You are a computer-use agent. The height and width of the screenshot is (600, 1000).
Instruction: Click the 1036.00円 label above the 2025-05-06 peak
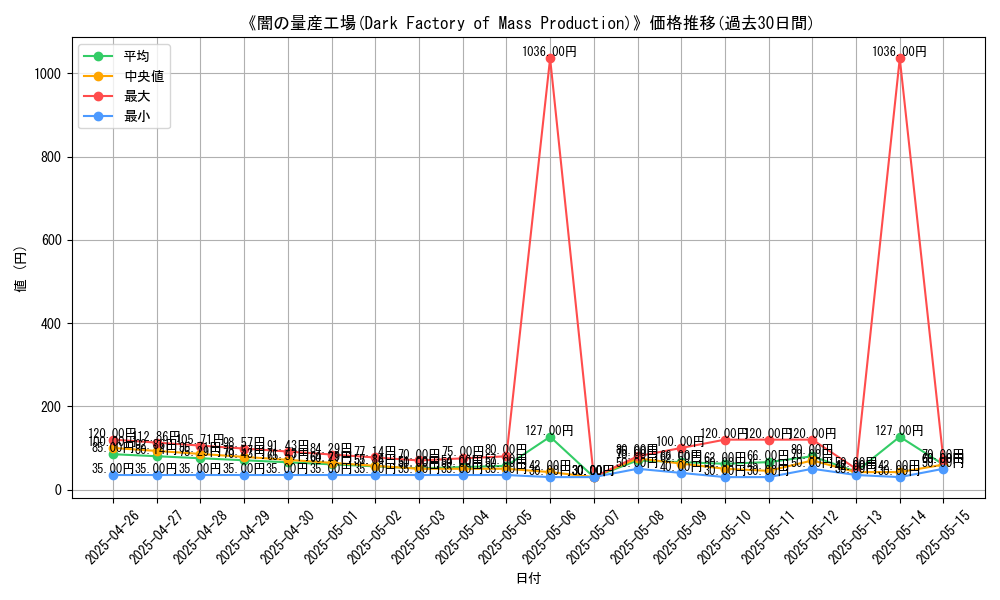550,52
